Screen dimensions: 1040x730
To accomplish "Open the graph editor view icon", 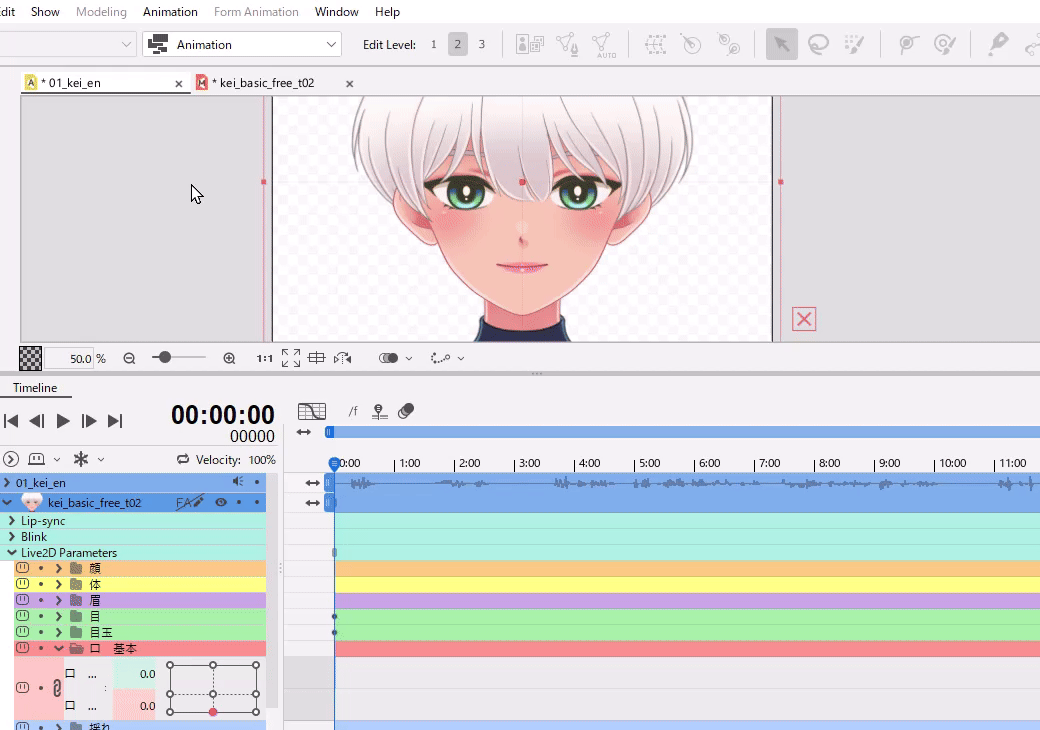I will coord(312,411).
